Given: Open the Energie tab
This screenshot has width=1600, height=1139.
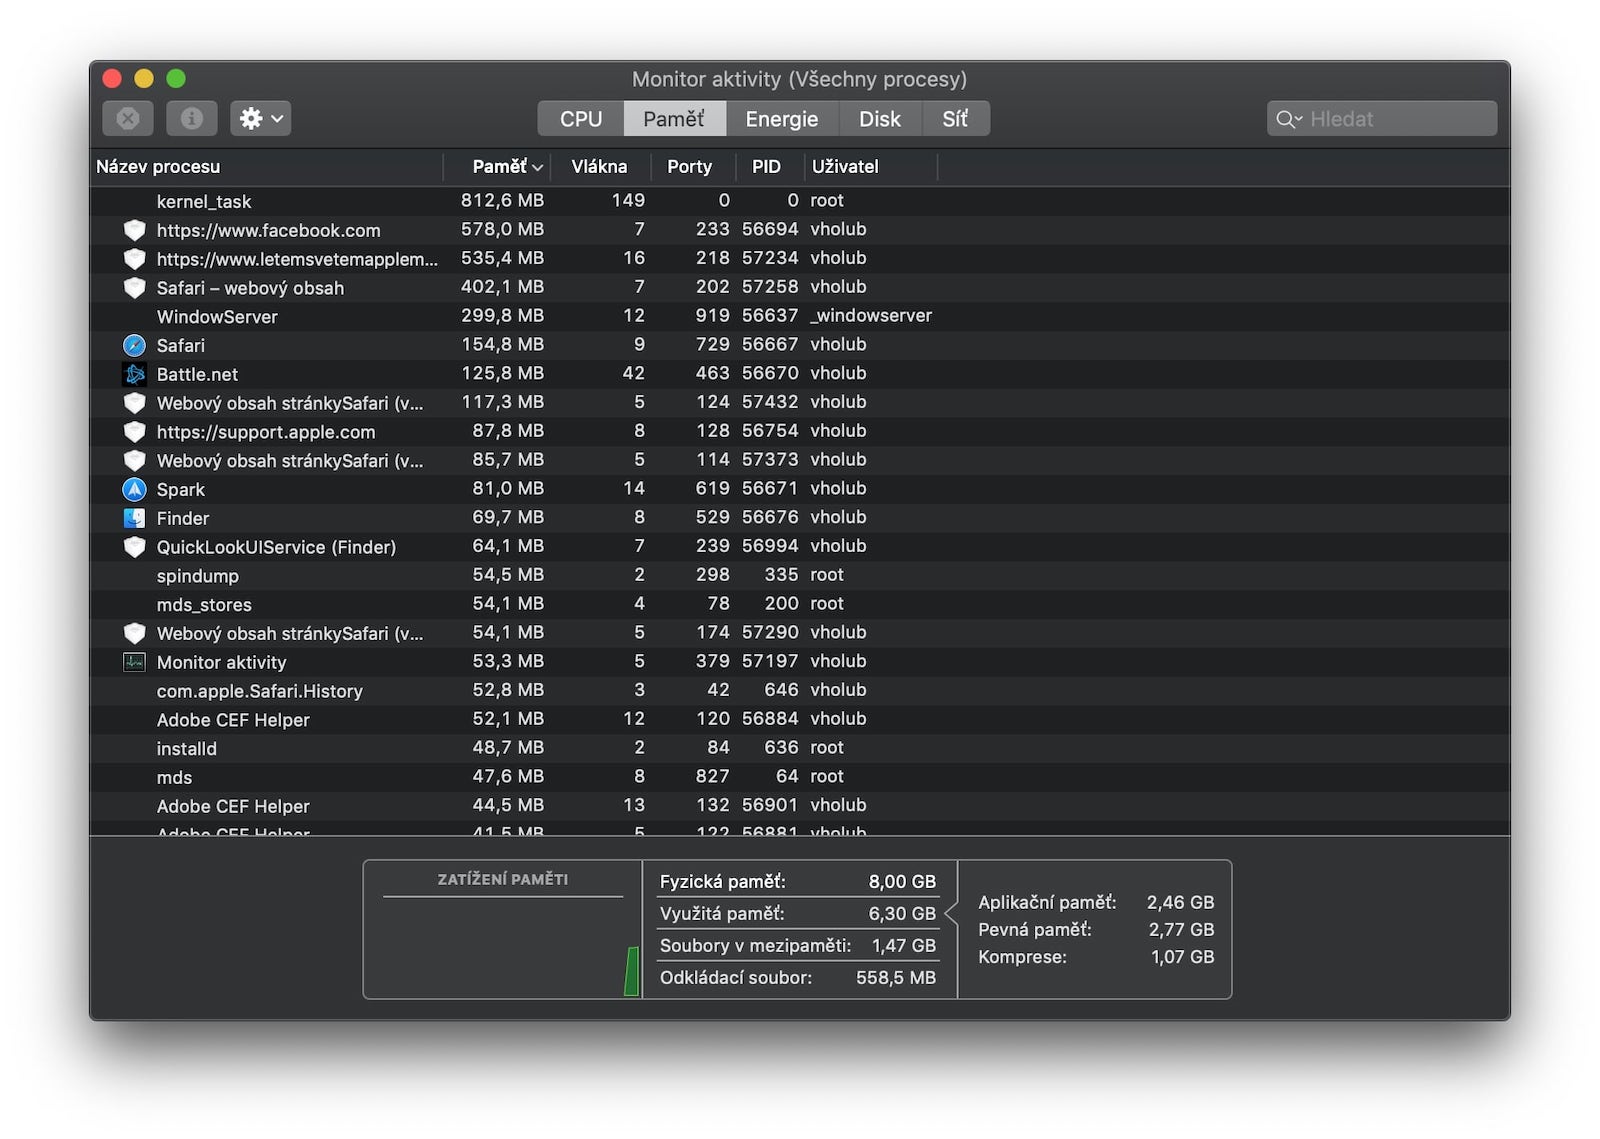Looking at the screenshot, I should pyautogui.click(x=781, y=119).
